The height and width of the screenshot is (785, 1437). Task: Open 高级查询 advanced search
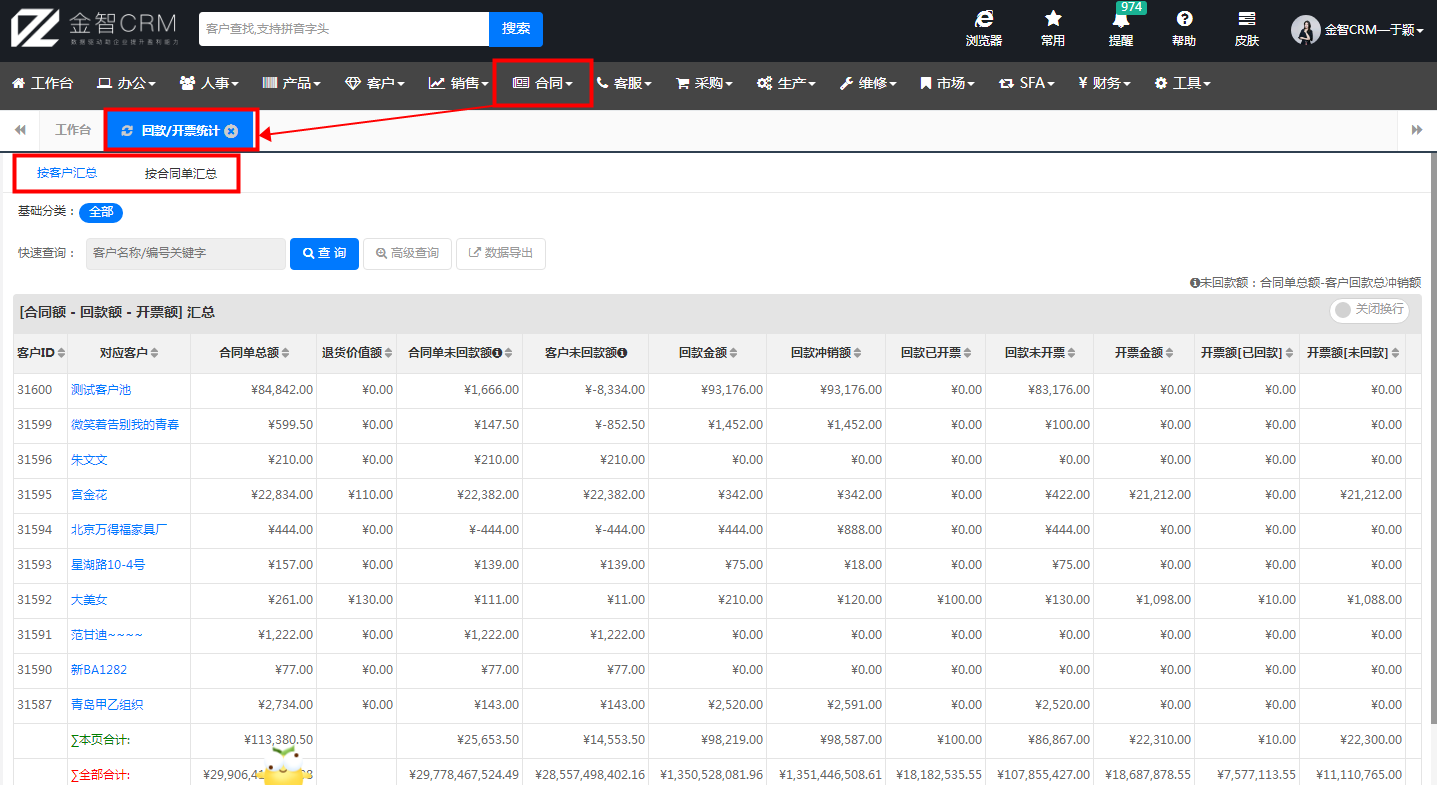tap(407, 254)
